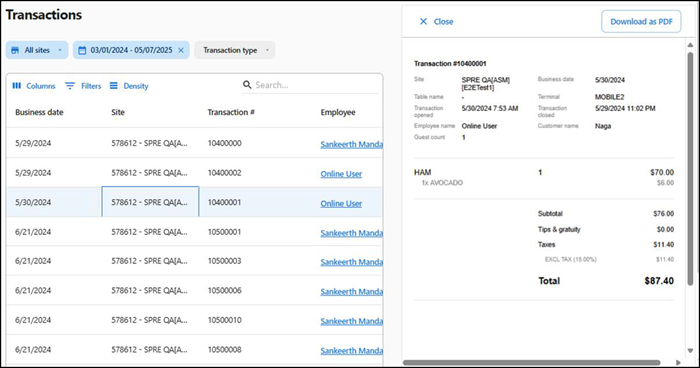Download the receipt as PDF

coord(641,21)
